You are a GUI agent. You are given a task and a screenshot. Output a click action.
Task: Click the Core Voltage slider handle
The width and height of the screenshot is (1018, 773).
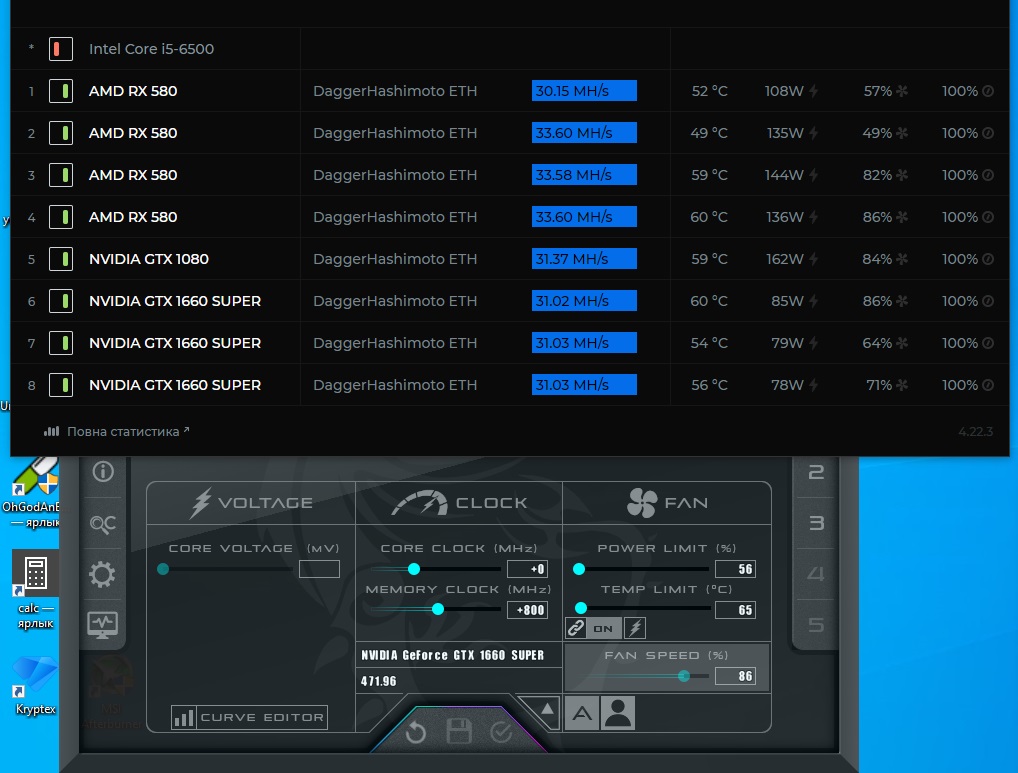coord(163,569)
